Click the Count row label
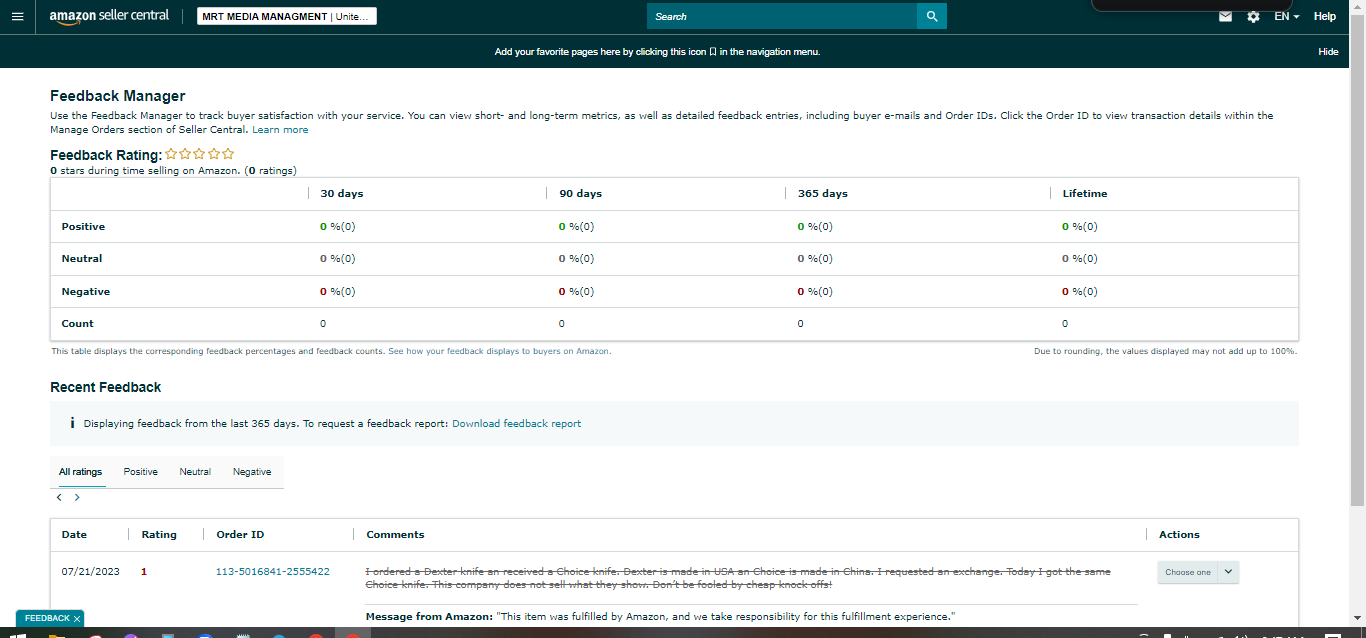Viewport: 1366px width, 638px height. point(77,324)
